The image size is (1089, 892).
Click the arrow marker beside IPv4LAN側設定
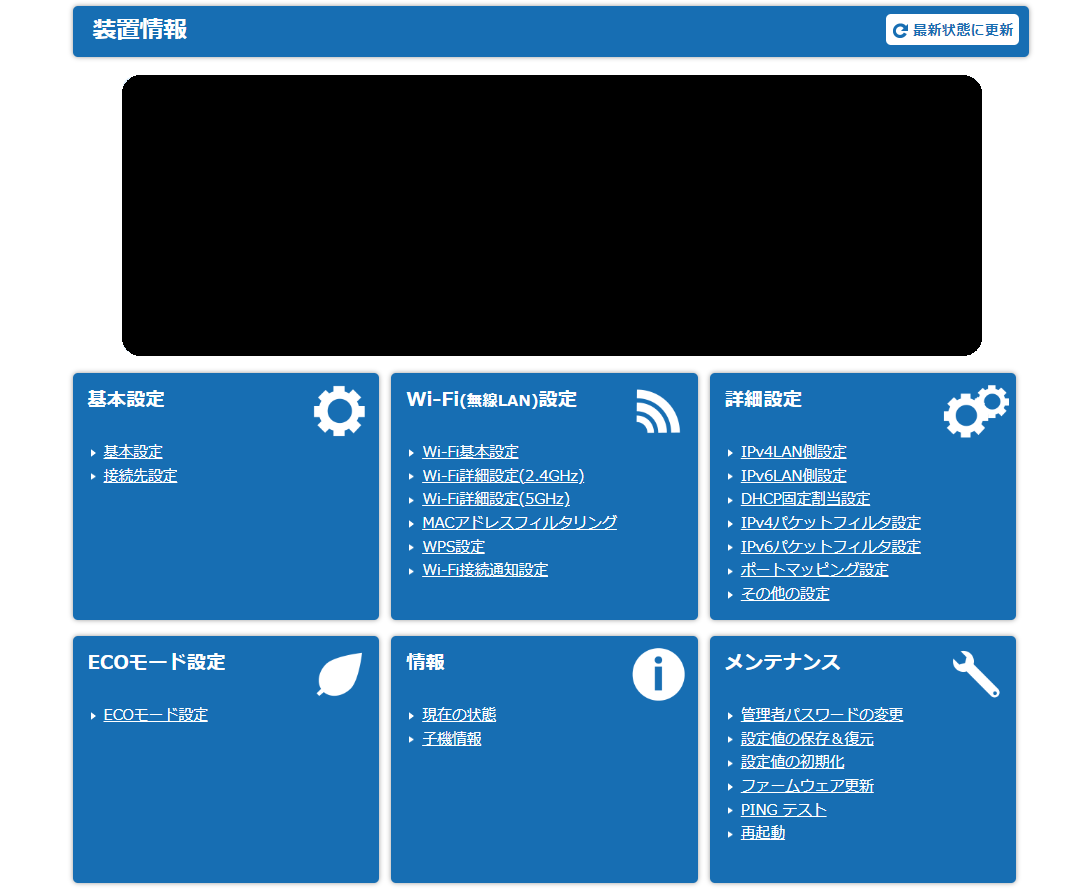tap(728, 451)
